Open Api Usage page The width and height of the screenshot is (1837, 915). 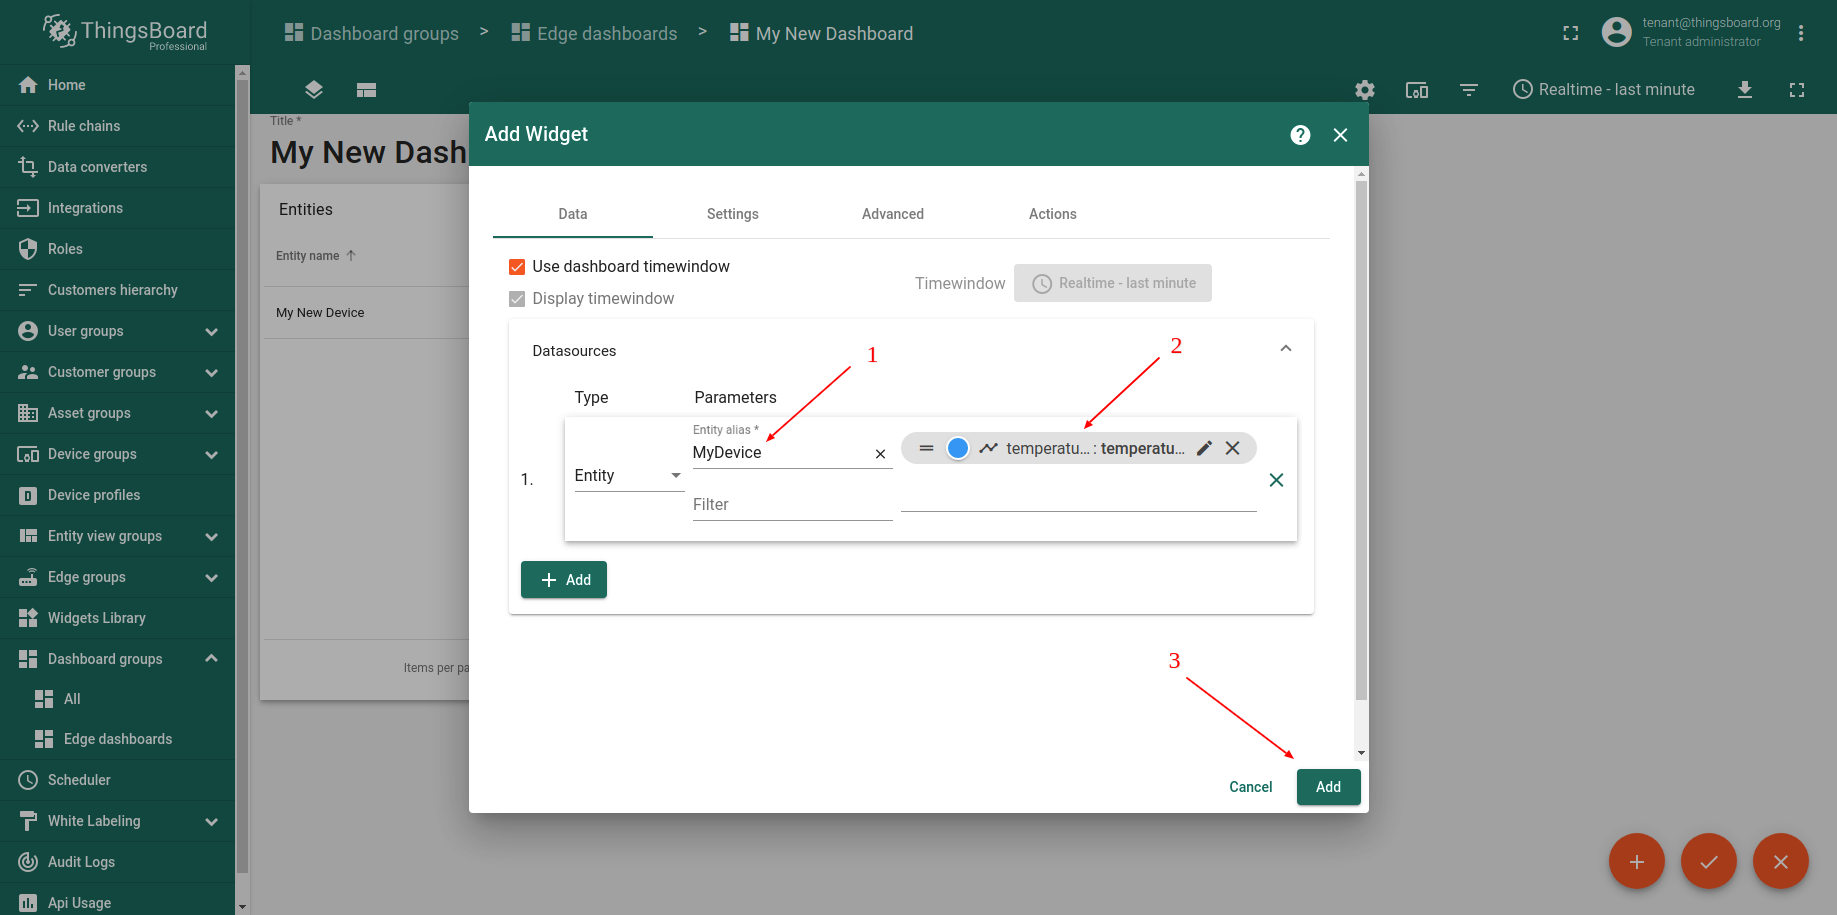117,903
